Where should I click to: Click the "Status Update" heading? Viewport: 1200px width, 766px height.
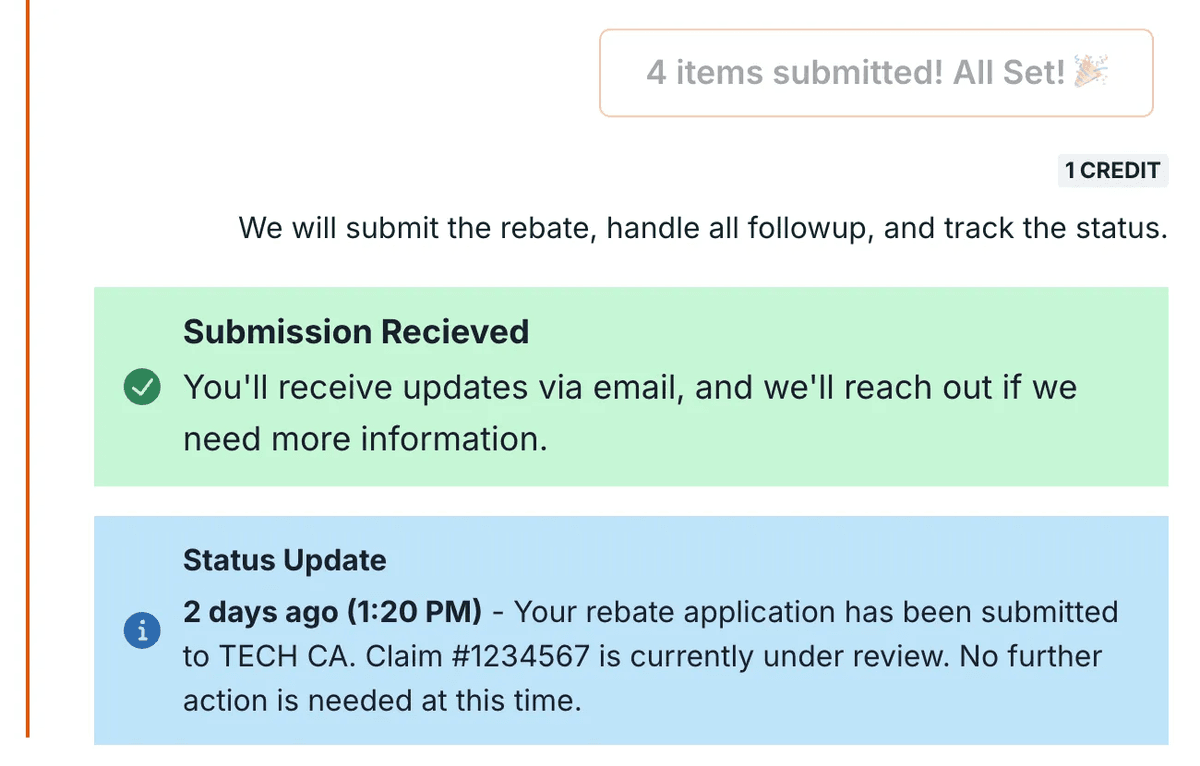click(284, 560)
